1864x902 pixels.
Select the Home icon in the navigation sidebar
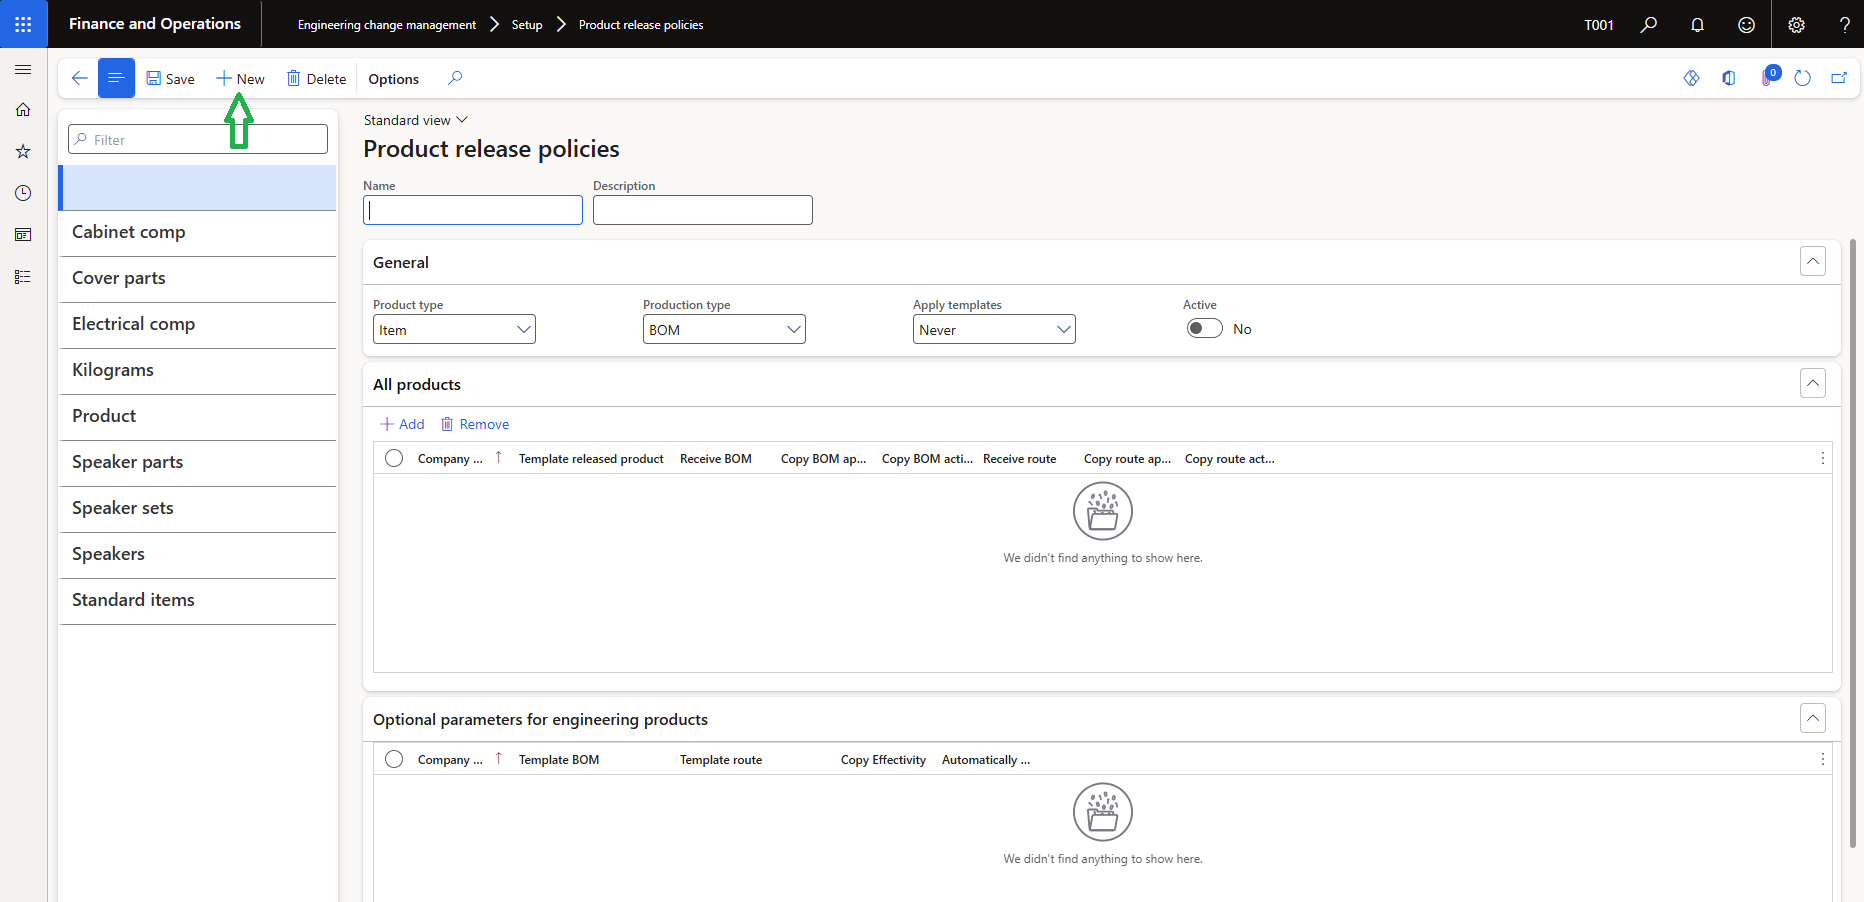tap(23, 110)
